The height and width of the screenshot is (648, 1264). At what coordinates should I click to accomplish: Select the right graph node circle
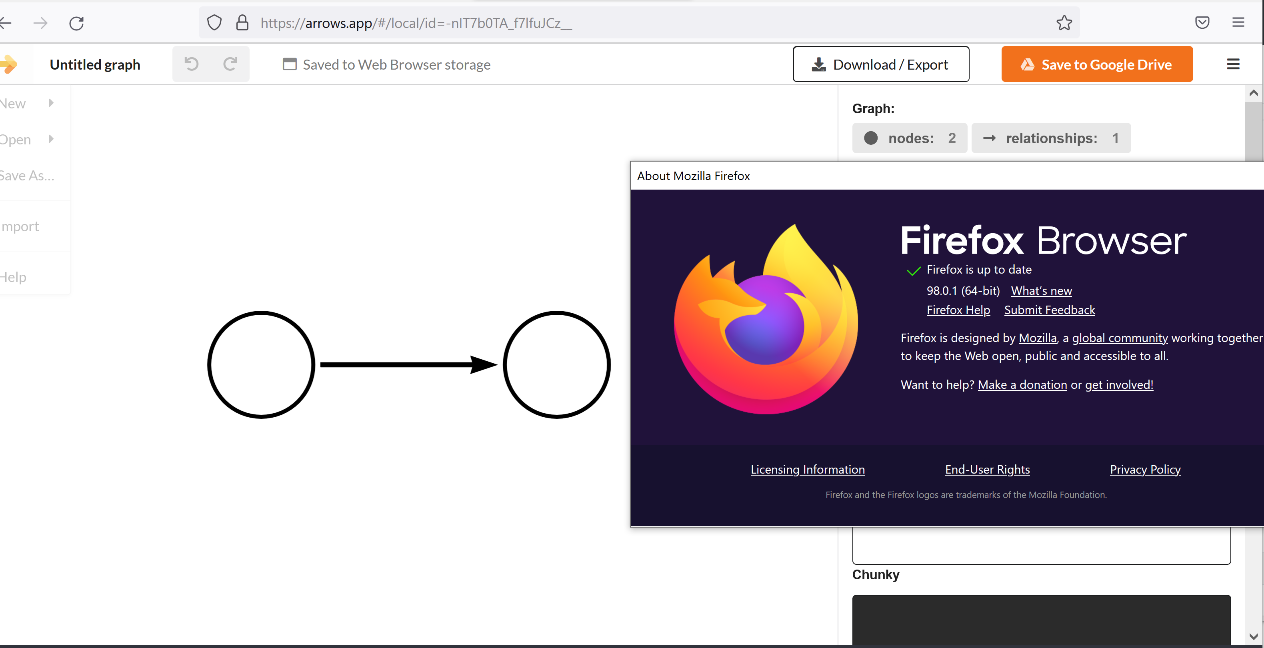pyautogui.click(x=557, y=365)
